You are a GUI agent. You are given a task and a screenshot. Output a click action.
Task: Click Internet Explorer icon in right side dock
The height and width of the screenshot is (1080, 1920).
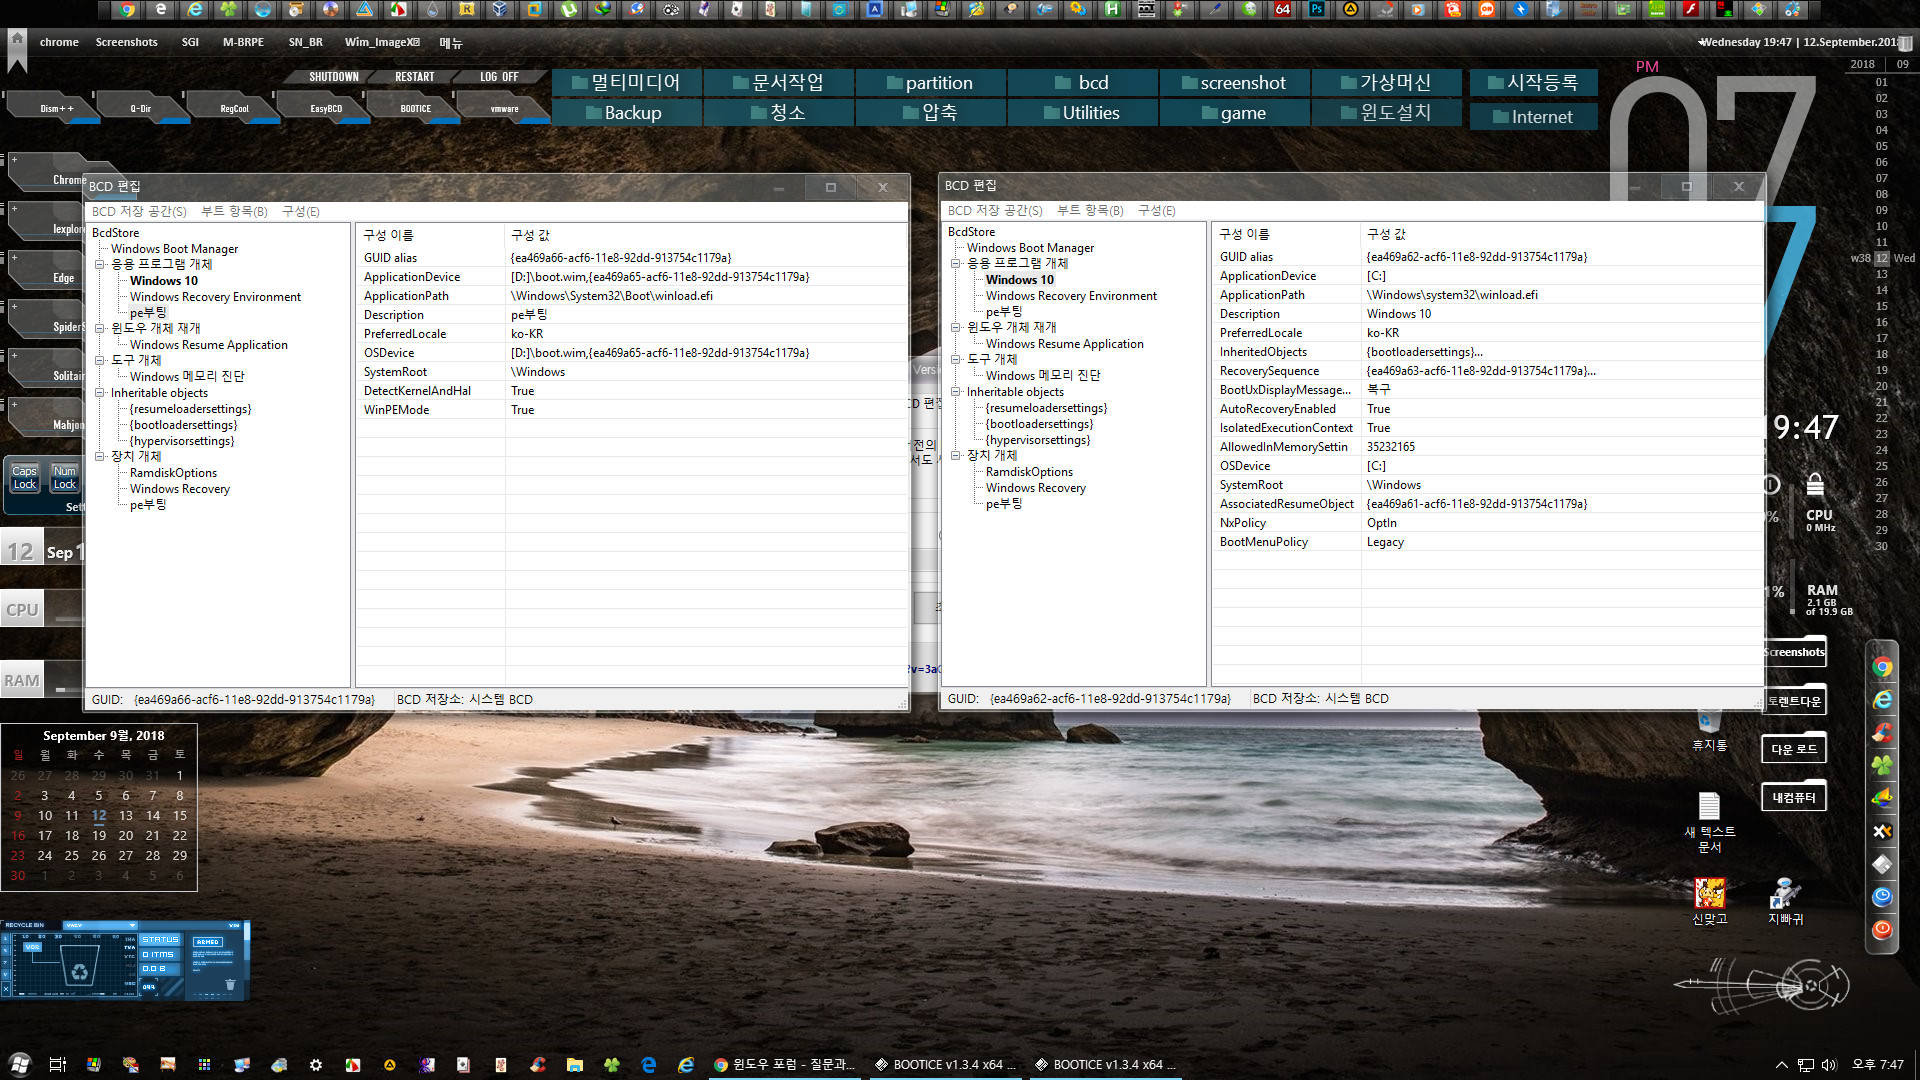tap(1882, 700)
